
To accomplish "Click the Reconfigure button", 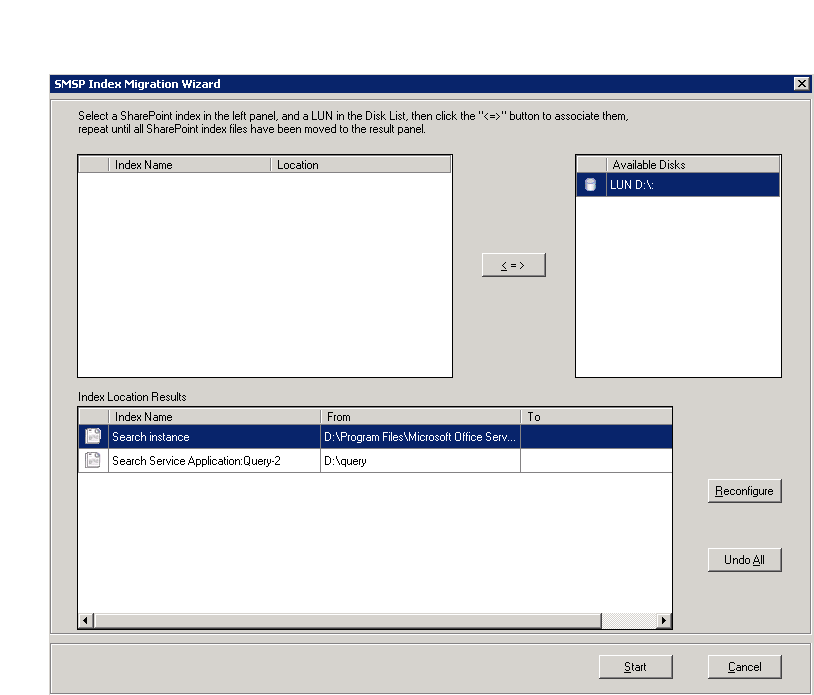I will (744, 491).
